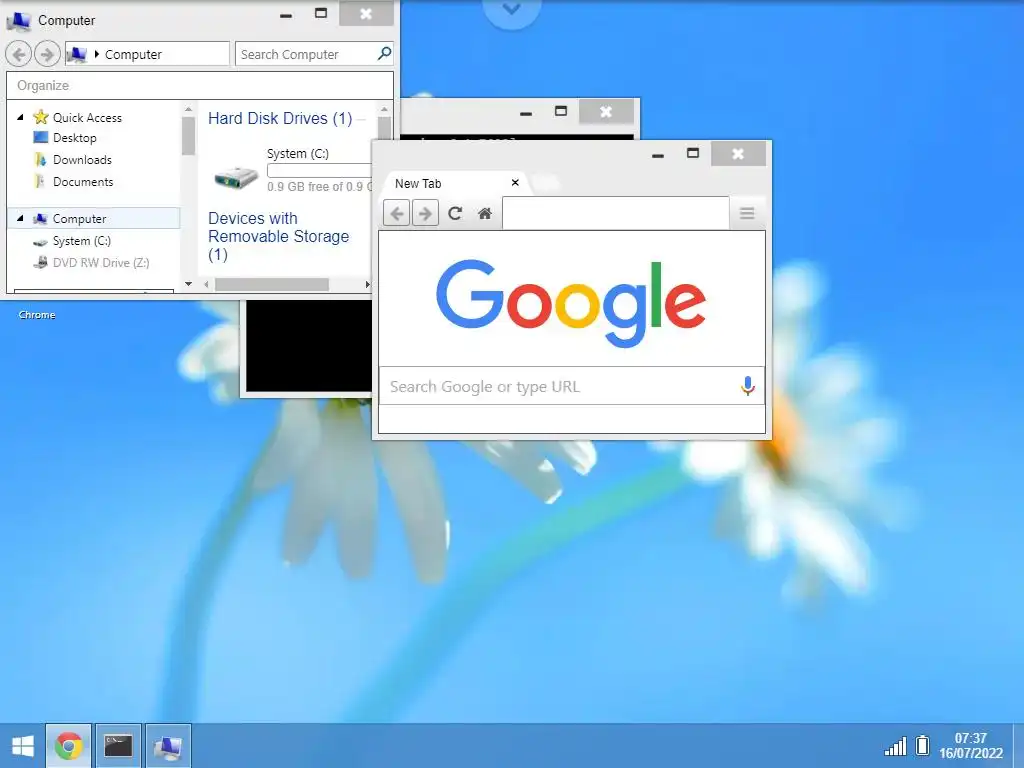The image size is (1024, 768).
Task: Click the dropdown chevron at top of screen
Action: pyautogui.click(x=511, y=10)
